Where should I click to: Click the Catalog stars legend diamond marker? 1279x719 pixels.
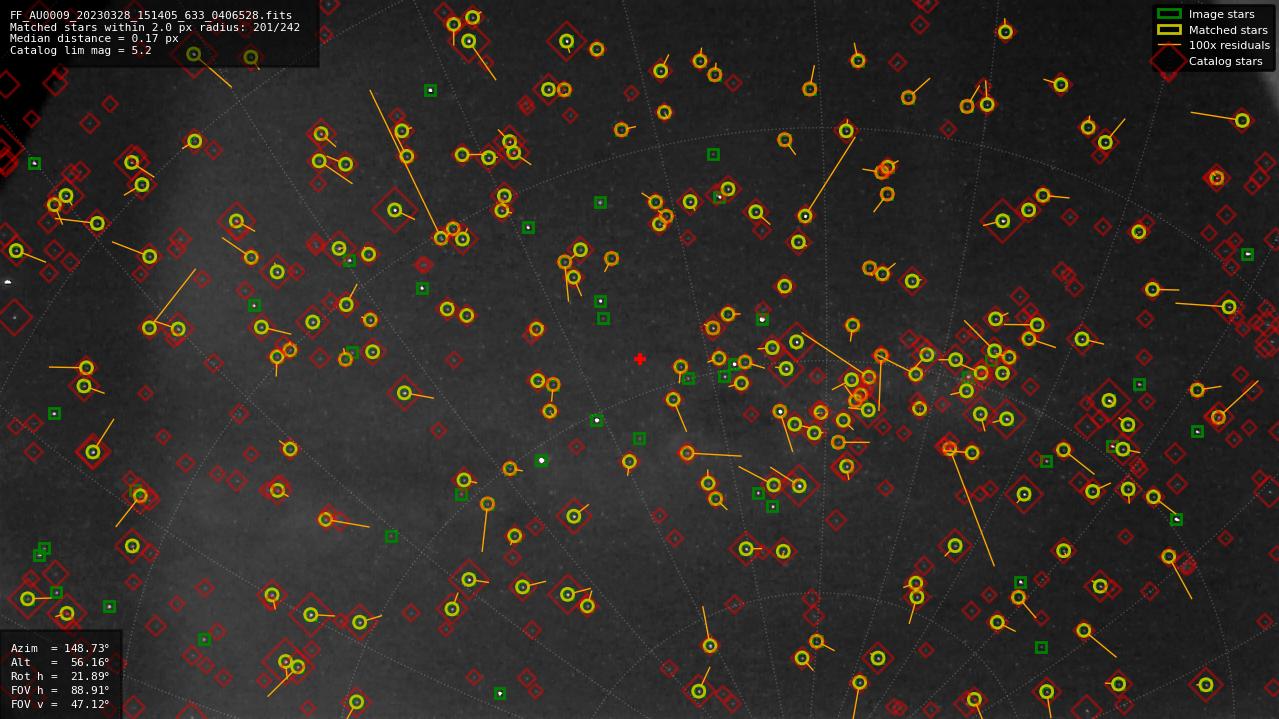click(1169, 61)
